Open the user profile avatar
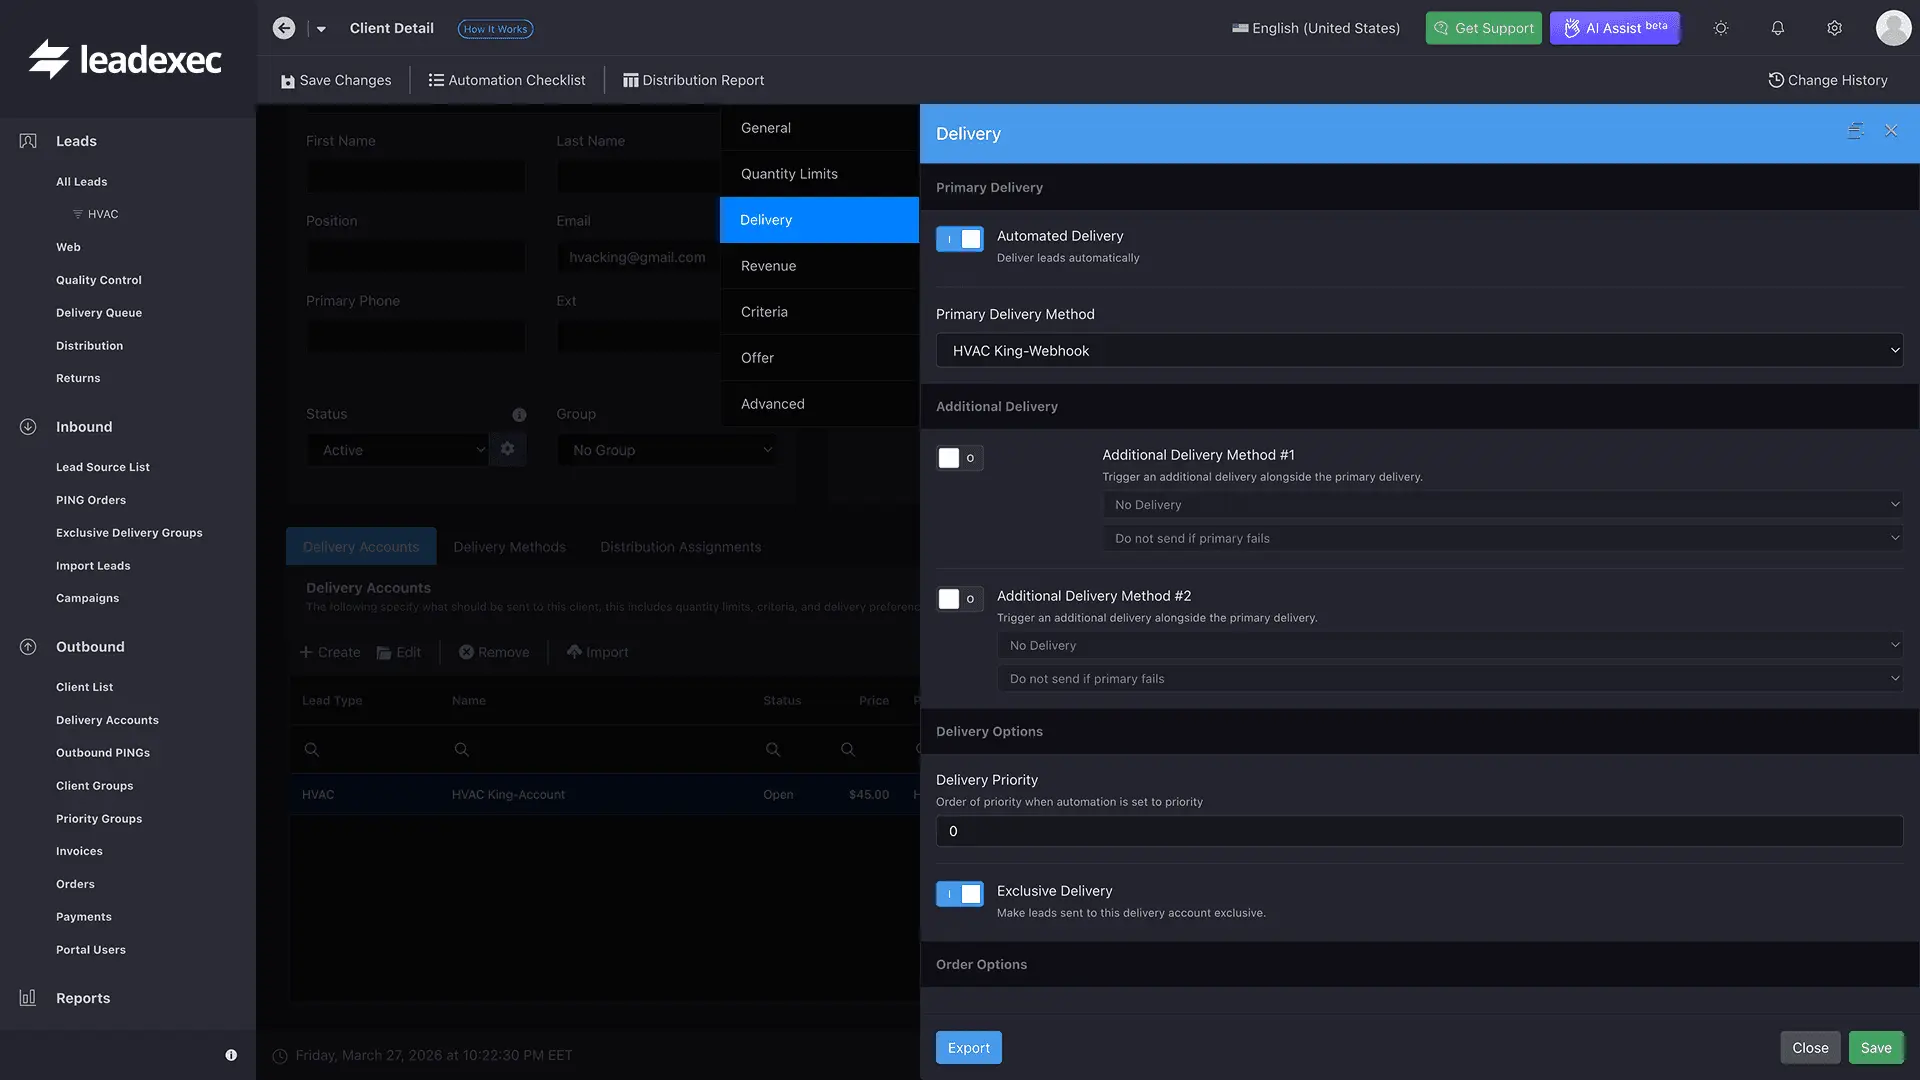 [x=1893, y=28]
